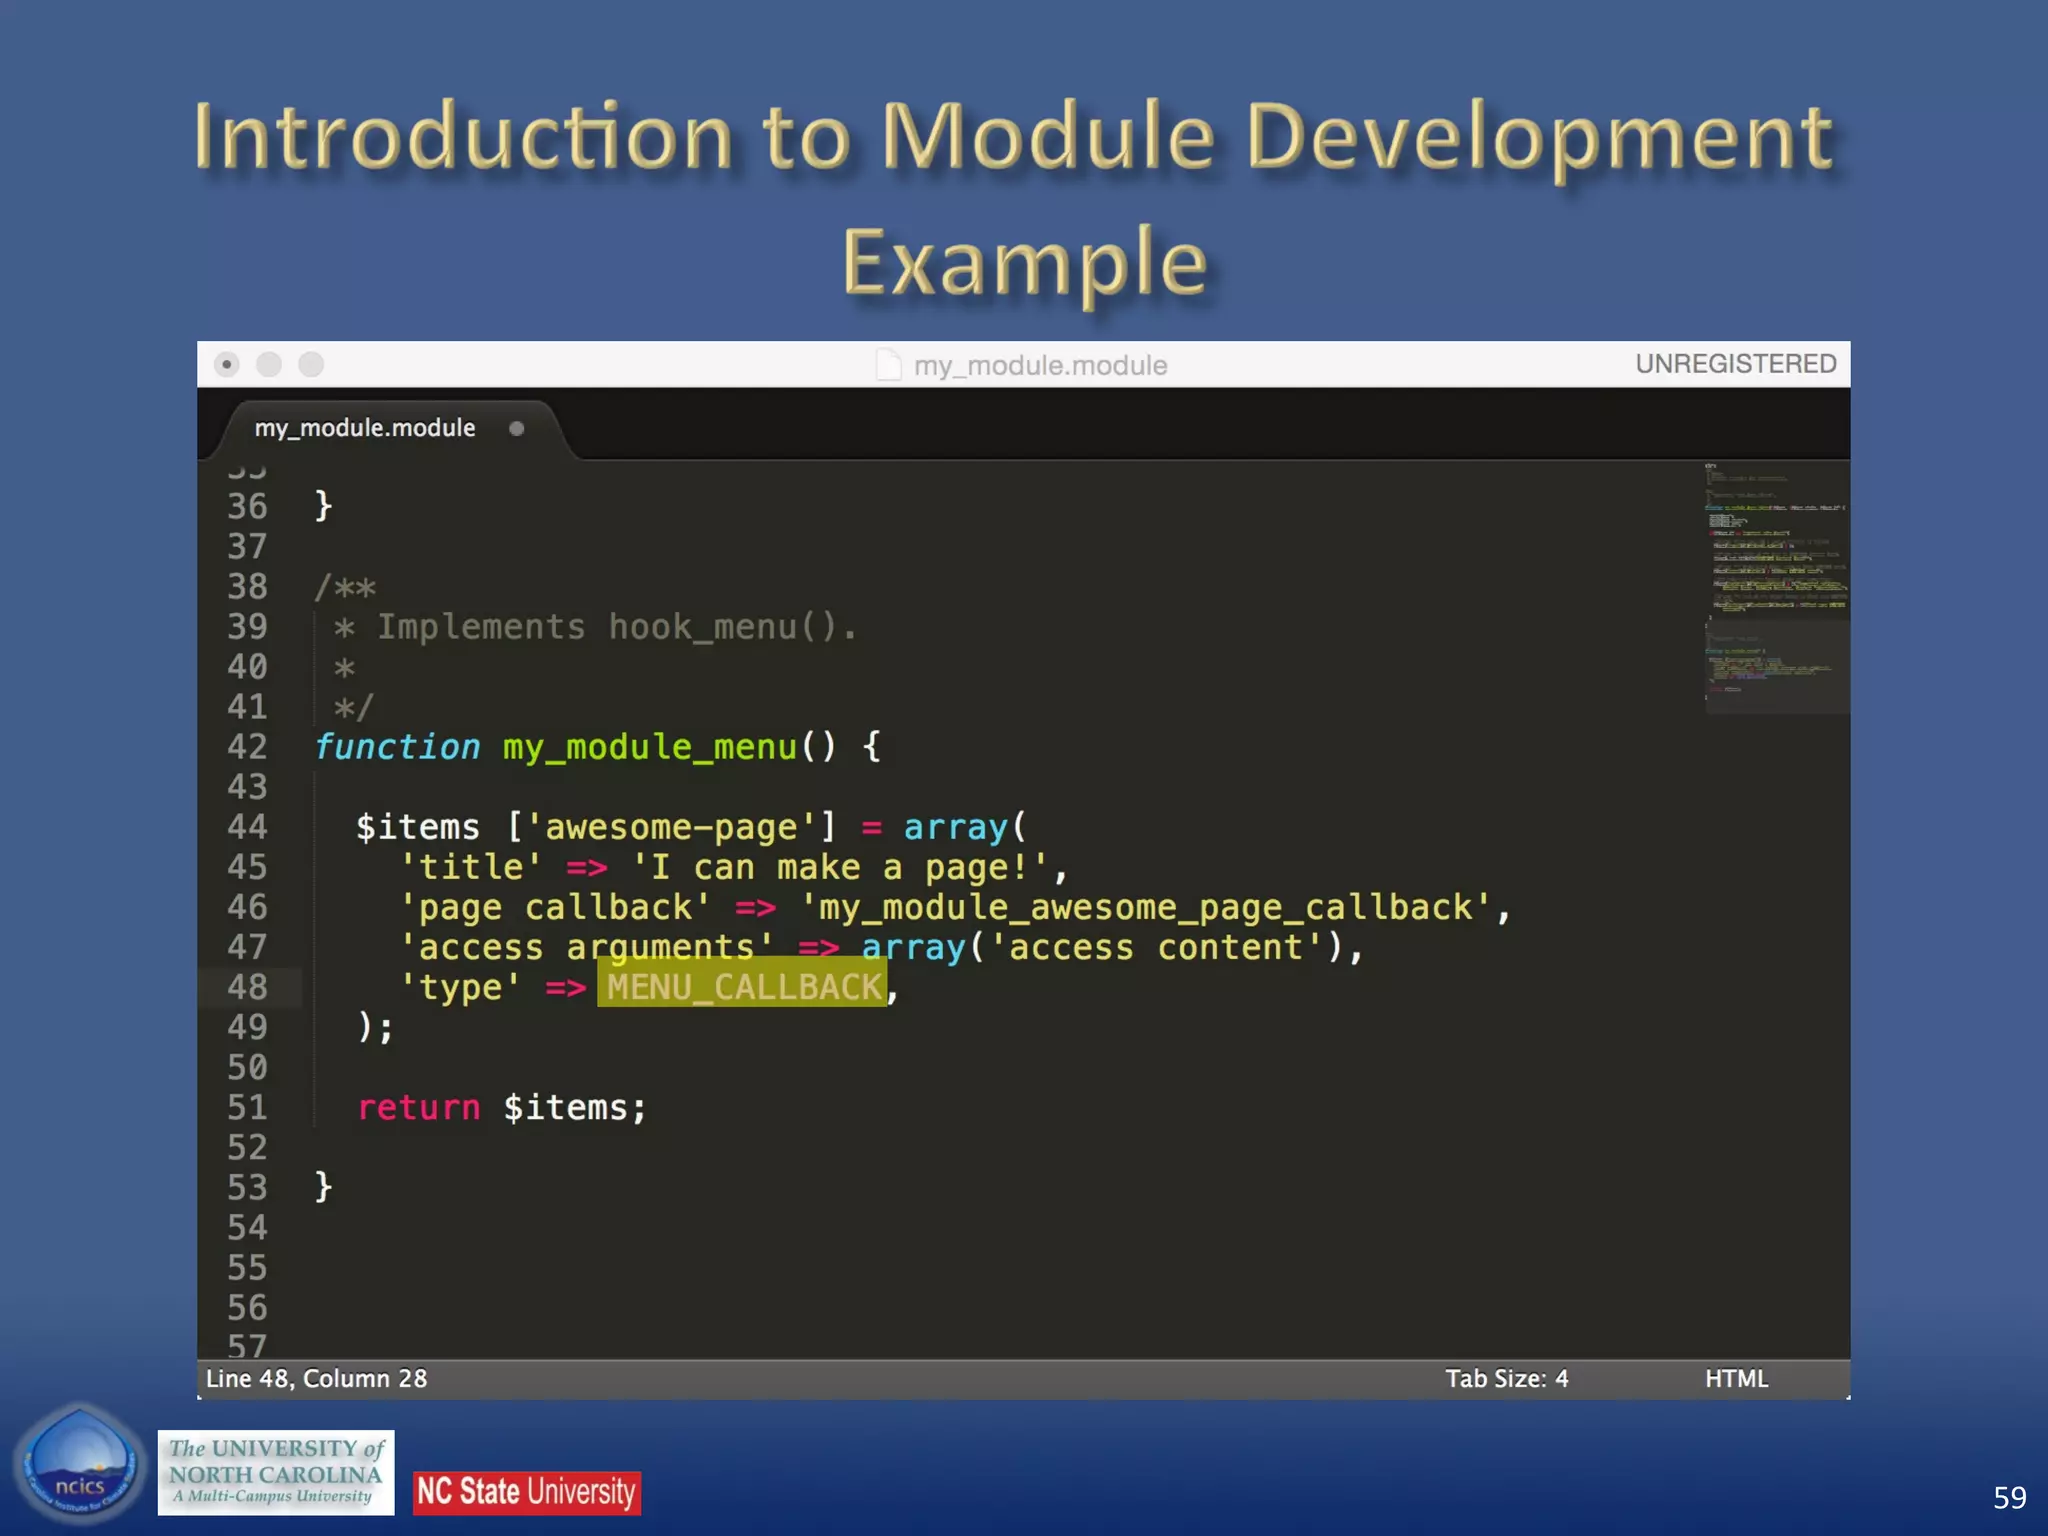Click the my_module.module editor tab

[364, 428]
